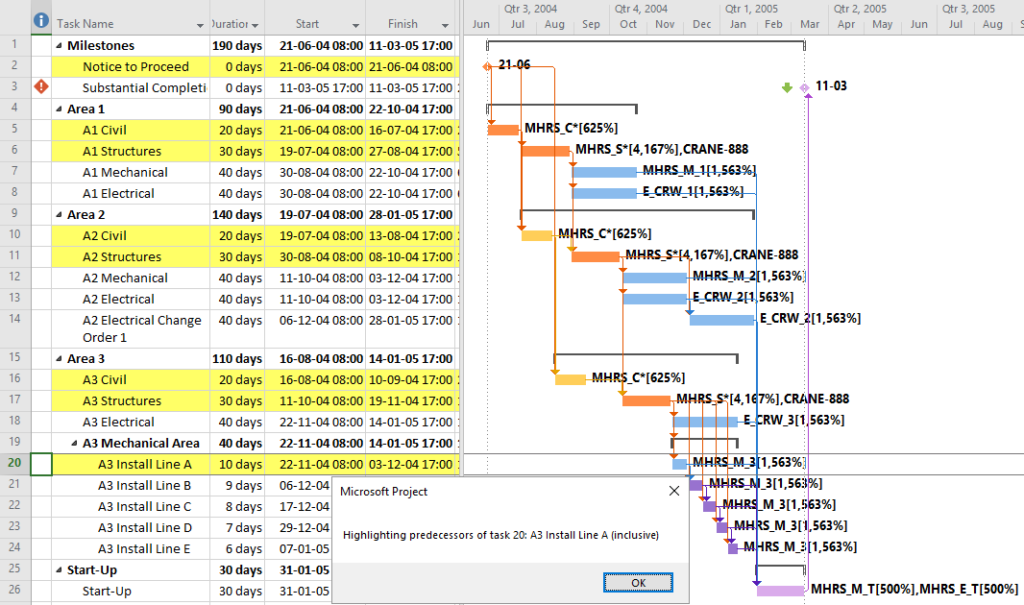Image resolution: width=1024 pixels, height=605 pixels.
Task: Click the red constraint indicator beside Substantial Completion
Action: point(39,86)
